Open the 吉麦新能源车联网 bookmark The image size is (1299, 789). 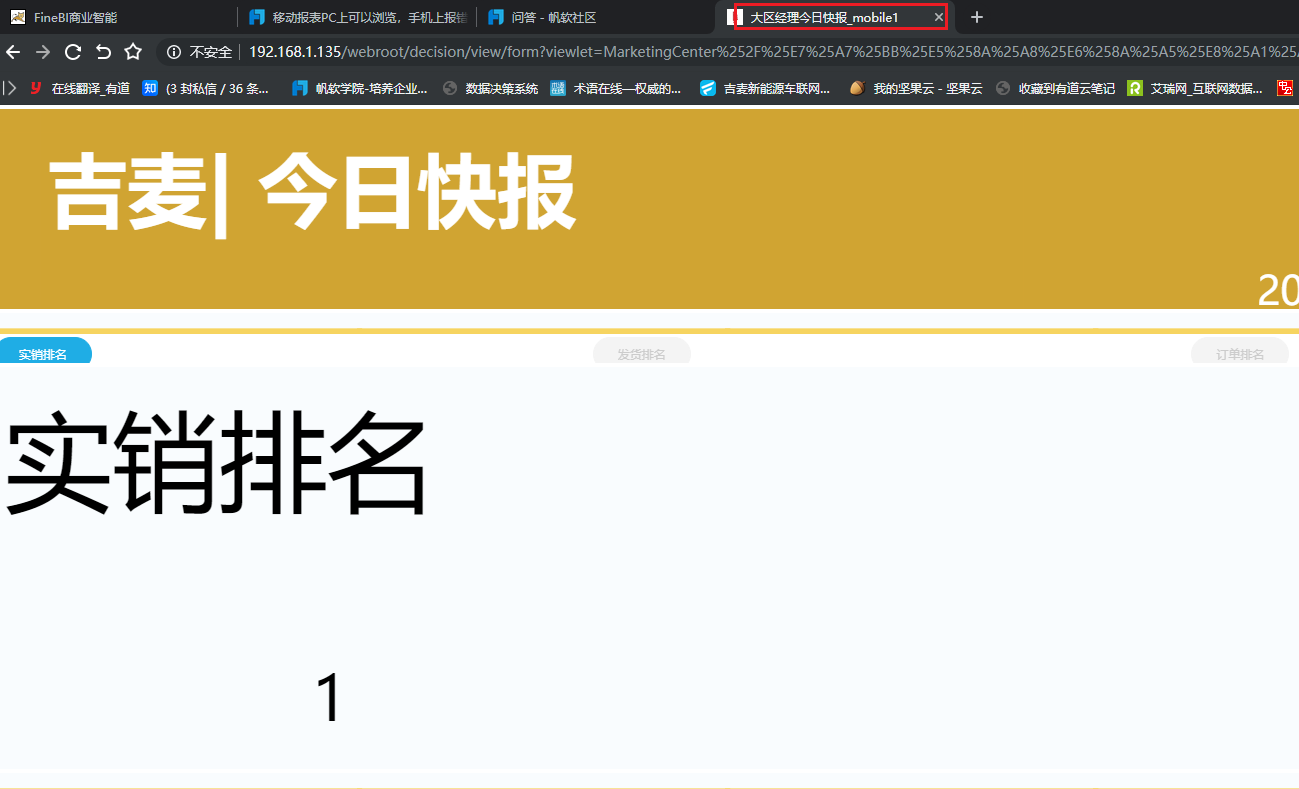(765, 88)
